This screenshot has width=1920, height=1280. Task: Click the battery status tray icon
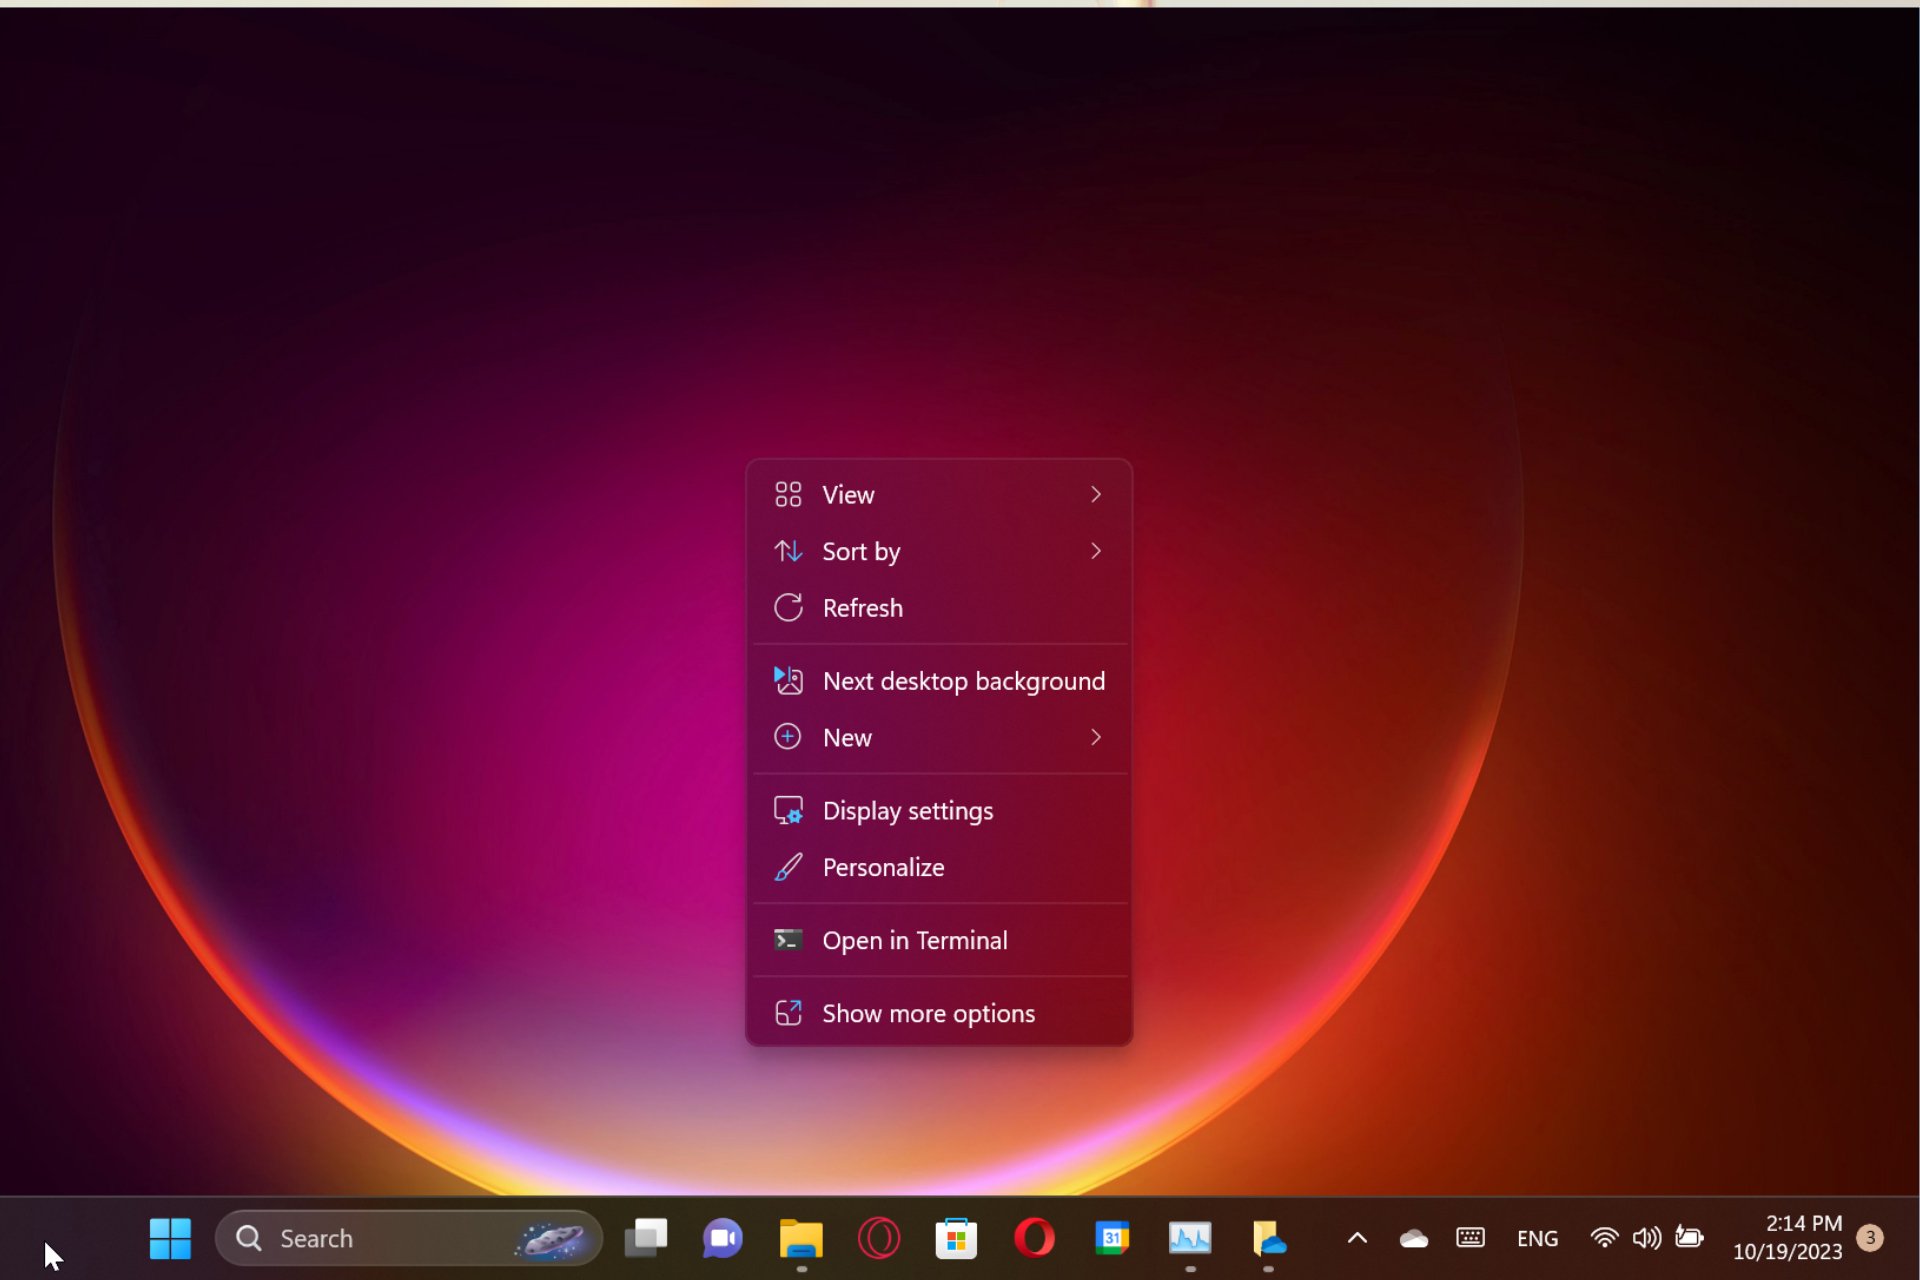pos(1689,1238)
